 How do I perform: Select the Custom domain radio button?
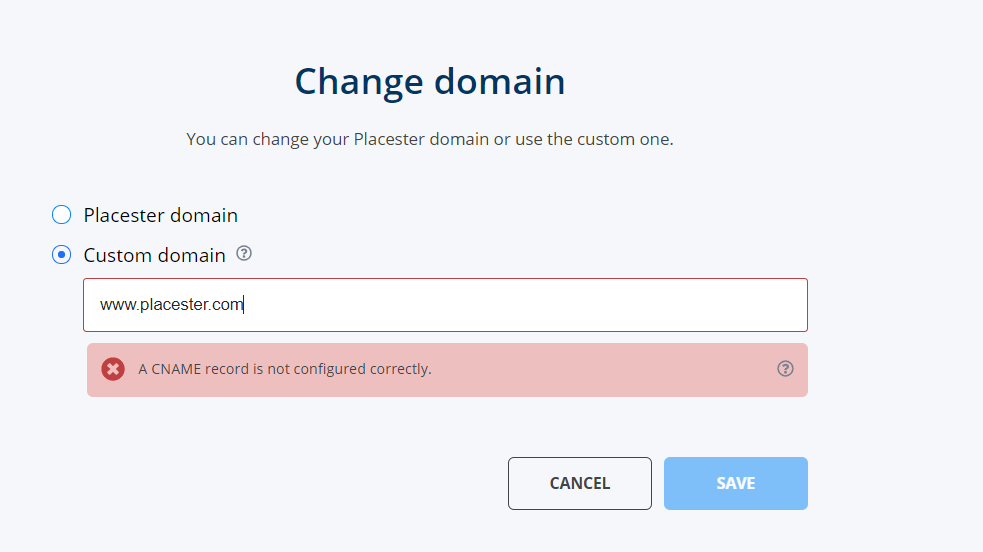(x=62, y=255)
